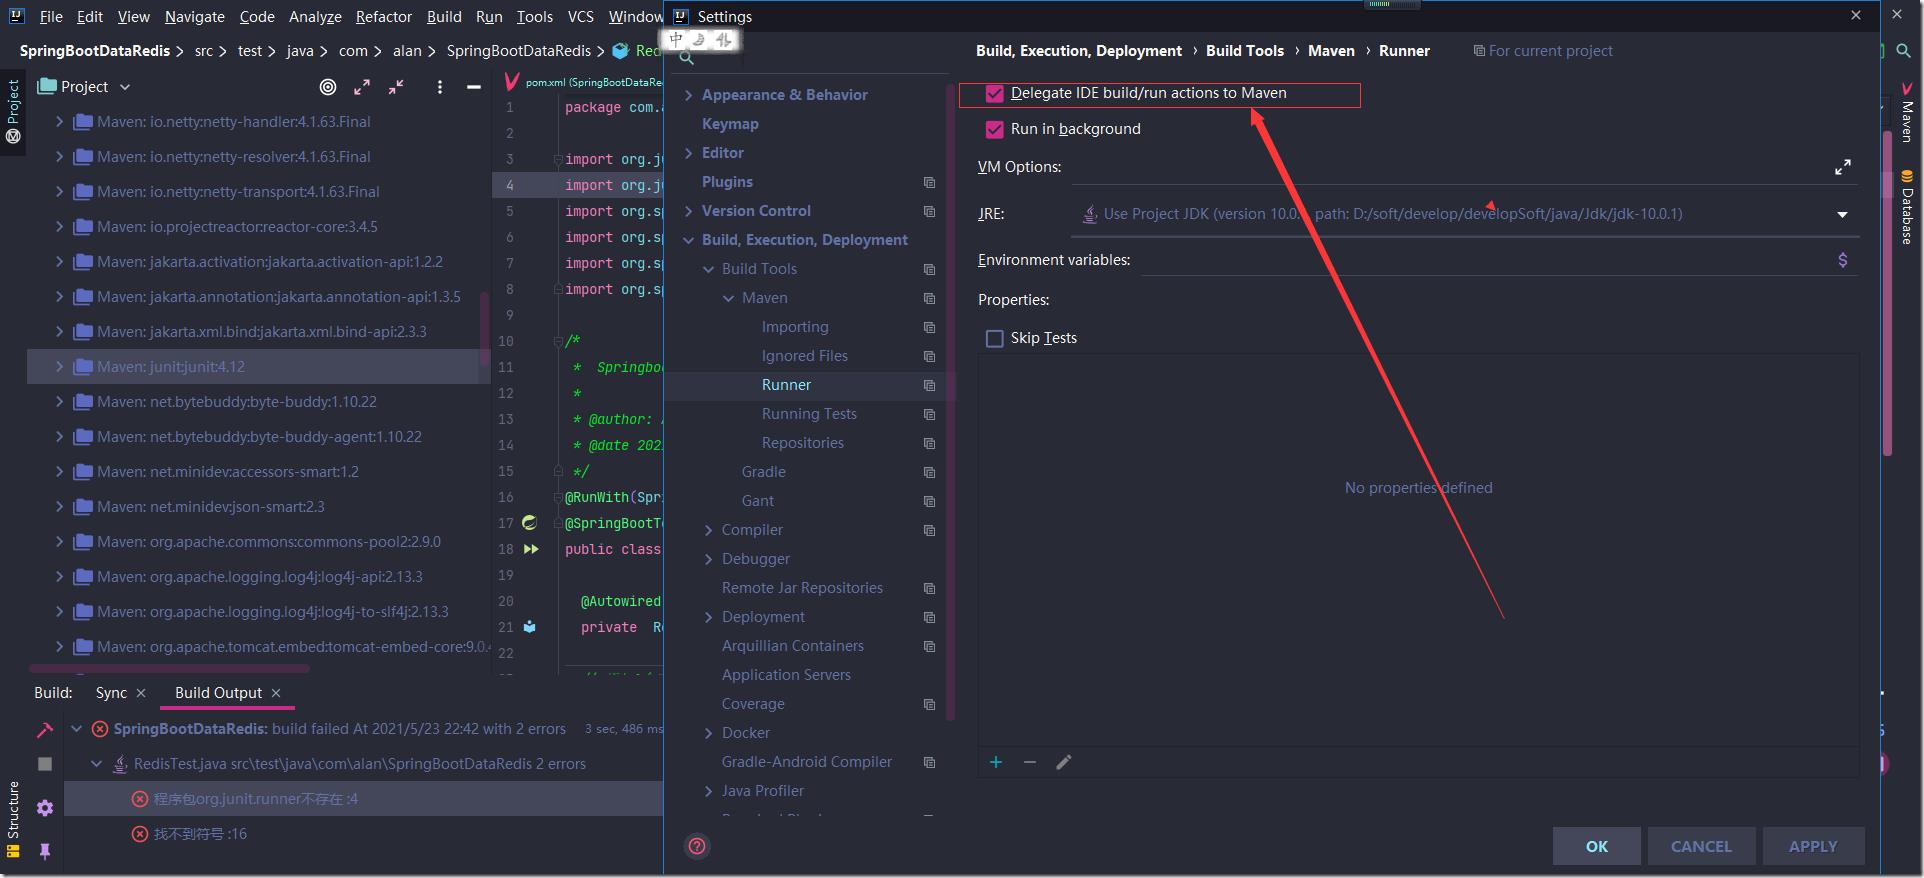Expand Appearance & Behavior settings

(x=688, y=95)
